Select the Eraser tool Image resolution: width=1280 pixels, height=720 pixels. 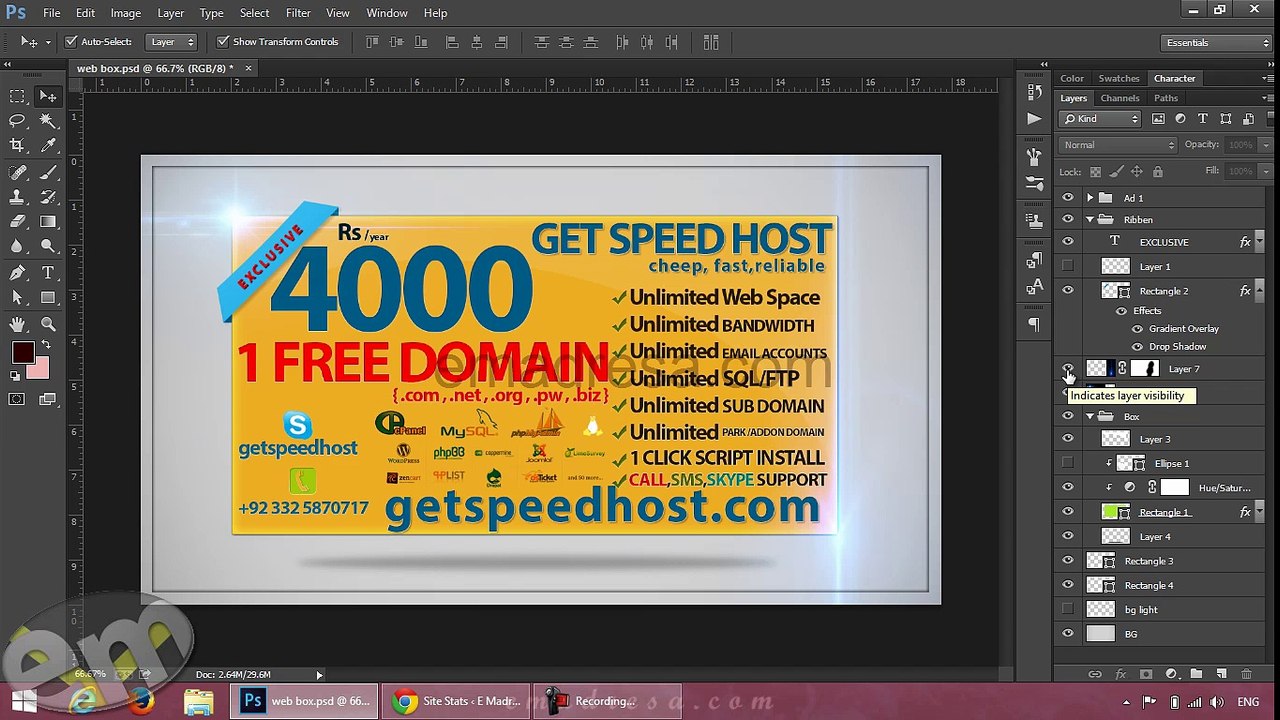click(x=17, y=221)
